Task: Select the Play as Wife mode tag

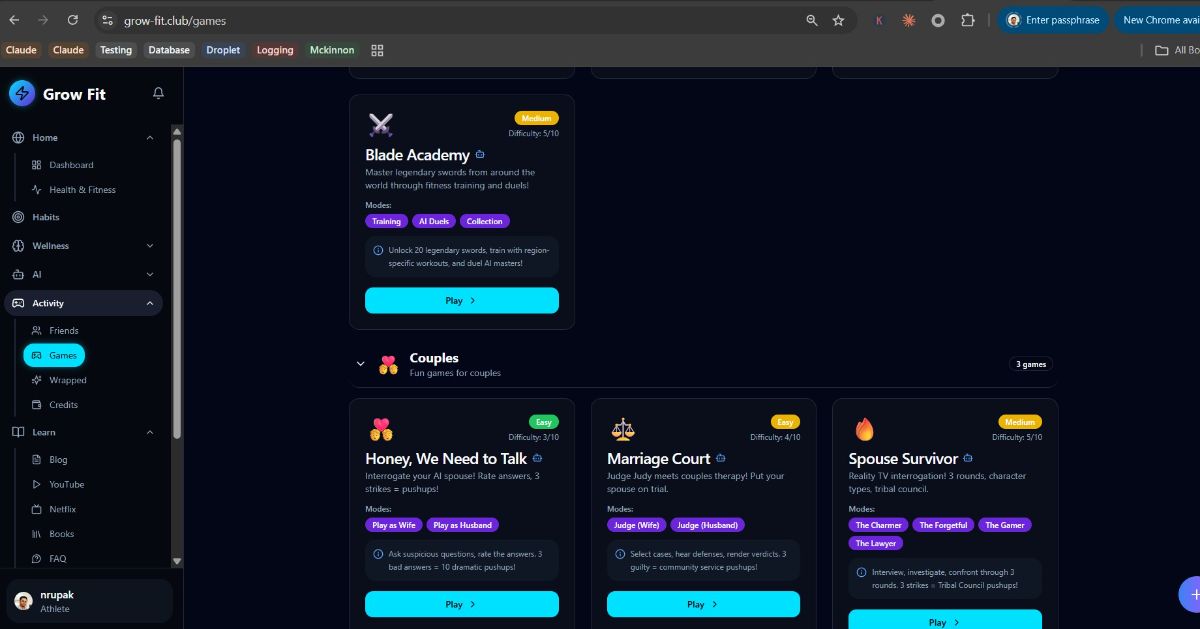Action: point(394,525)
